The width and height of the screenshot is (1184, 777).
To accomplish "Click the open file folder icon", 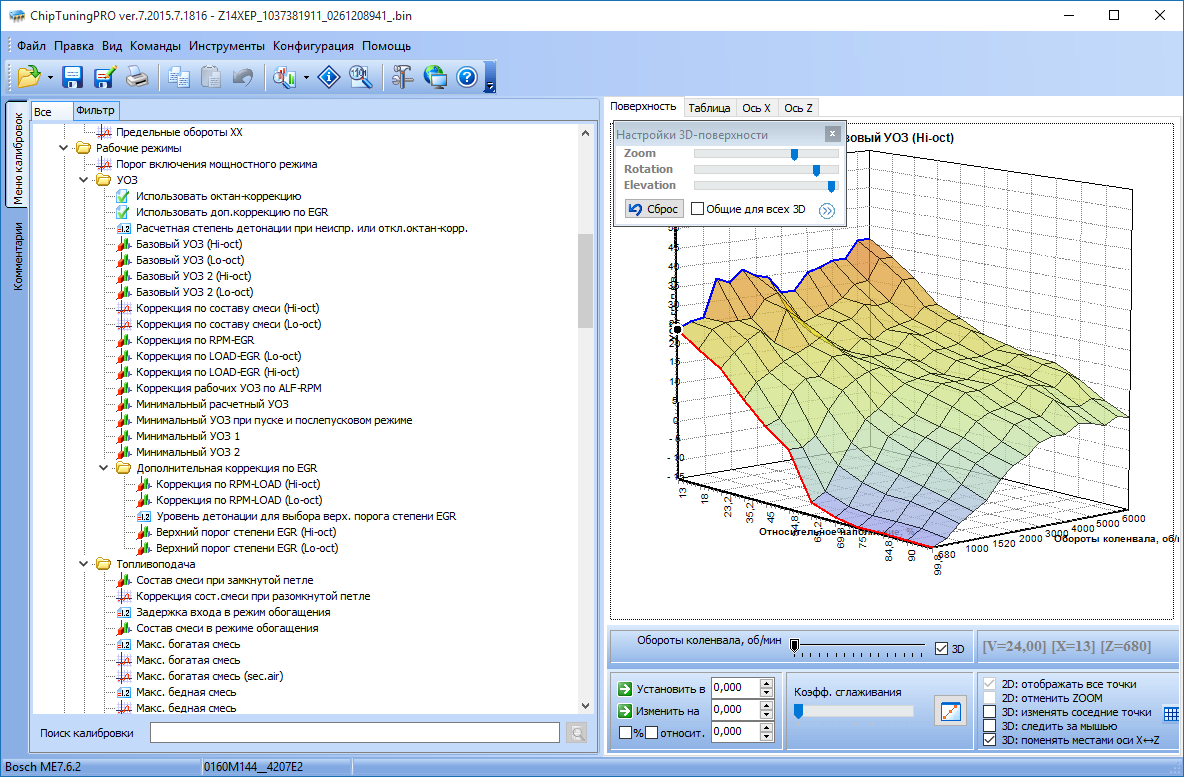I will [28, 78].
